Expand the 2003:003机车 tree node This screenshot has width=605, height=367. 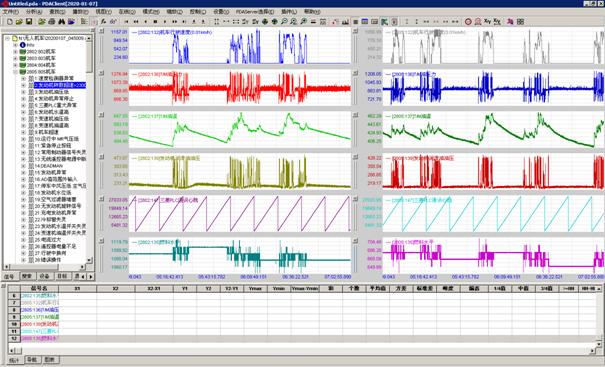click(15, 58)
